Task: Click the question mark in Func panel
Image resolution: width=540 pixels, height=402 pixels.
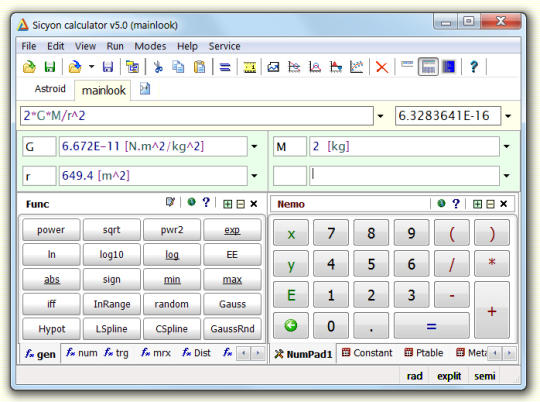Action: tap(206, 202)
